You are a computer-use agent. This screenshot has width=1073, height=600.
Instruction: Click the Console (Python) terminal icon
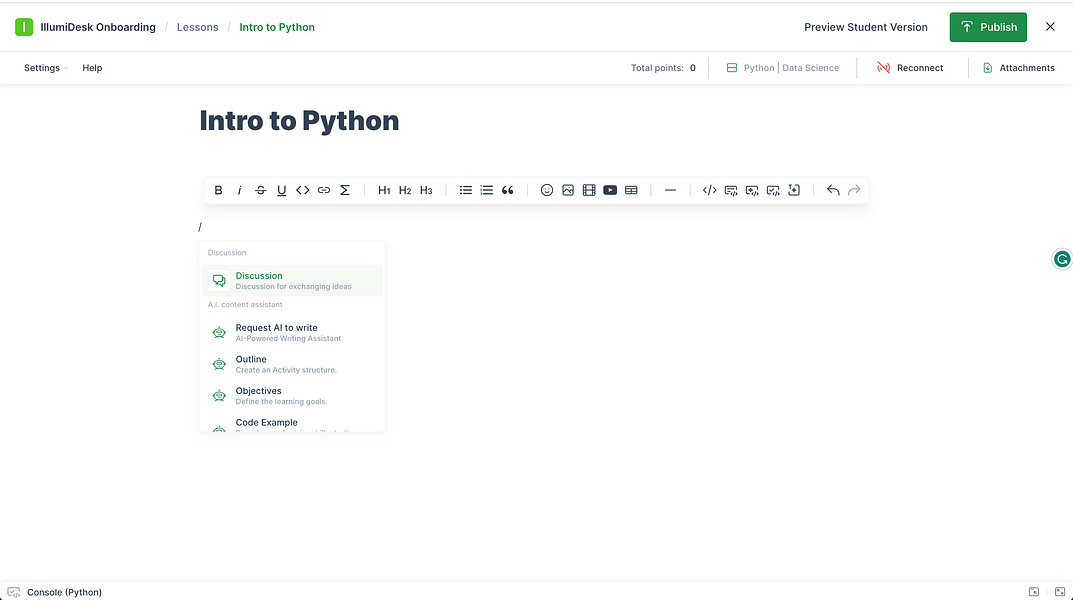click(x=14, y=592)
